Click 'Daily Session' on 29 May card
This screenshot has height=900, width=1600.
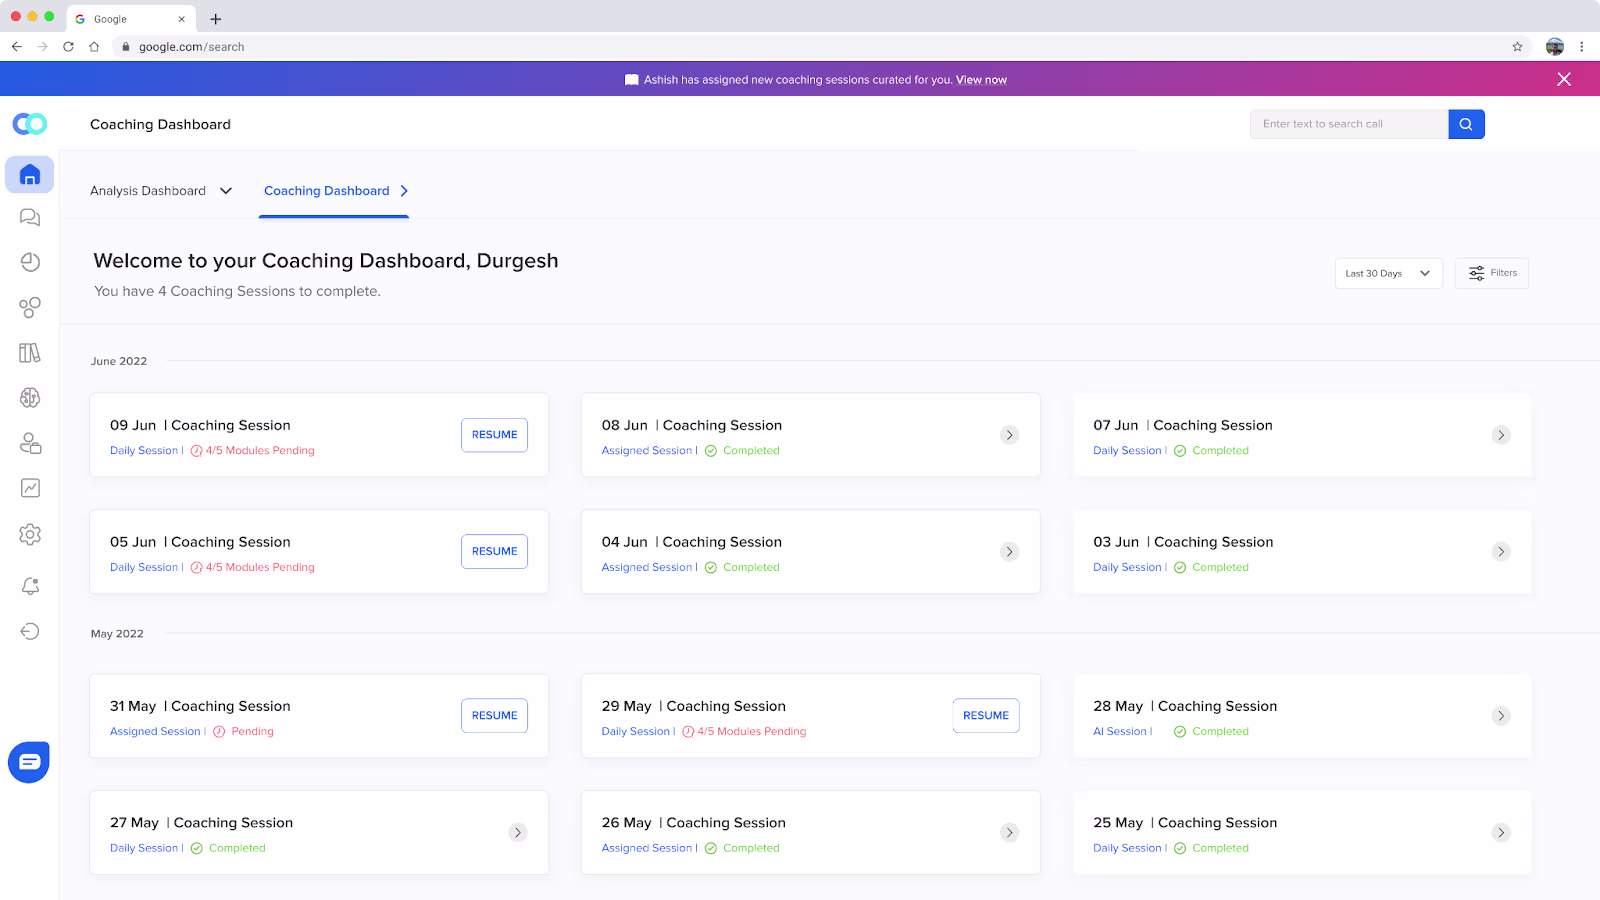(x=636, y=732)
